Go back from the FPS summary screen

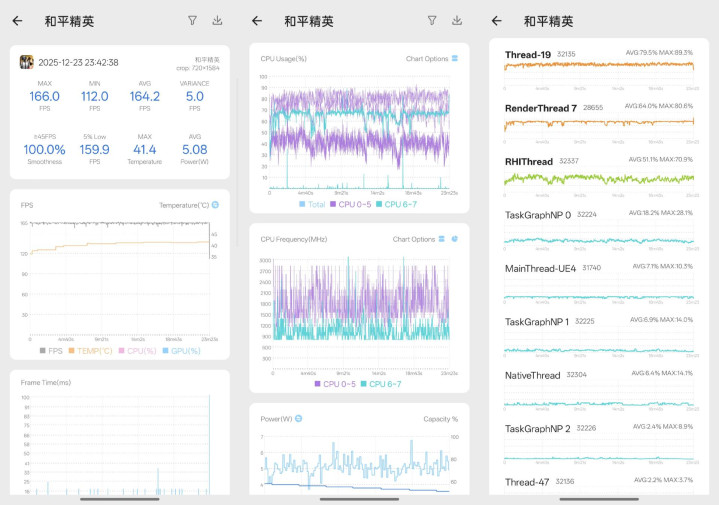tap(17, 20)
